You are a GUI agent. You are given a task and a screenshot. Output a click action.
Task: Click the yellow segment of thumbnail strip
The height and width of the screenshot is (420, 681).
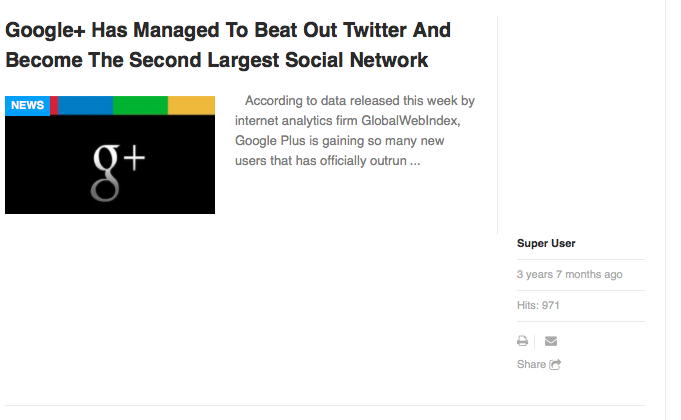click(191, 105)
